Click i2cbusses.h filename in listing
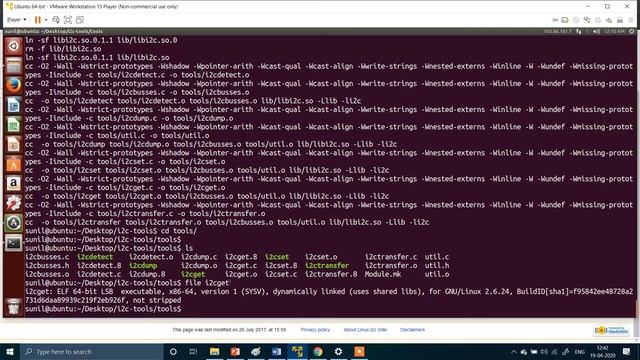 click(x=47, y=265)
